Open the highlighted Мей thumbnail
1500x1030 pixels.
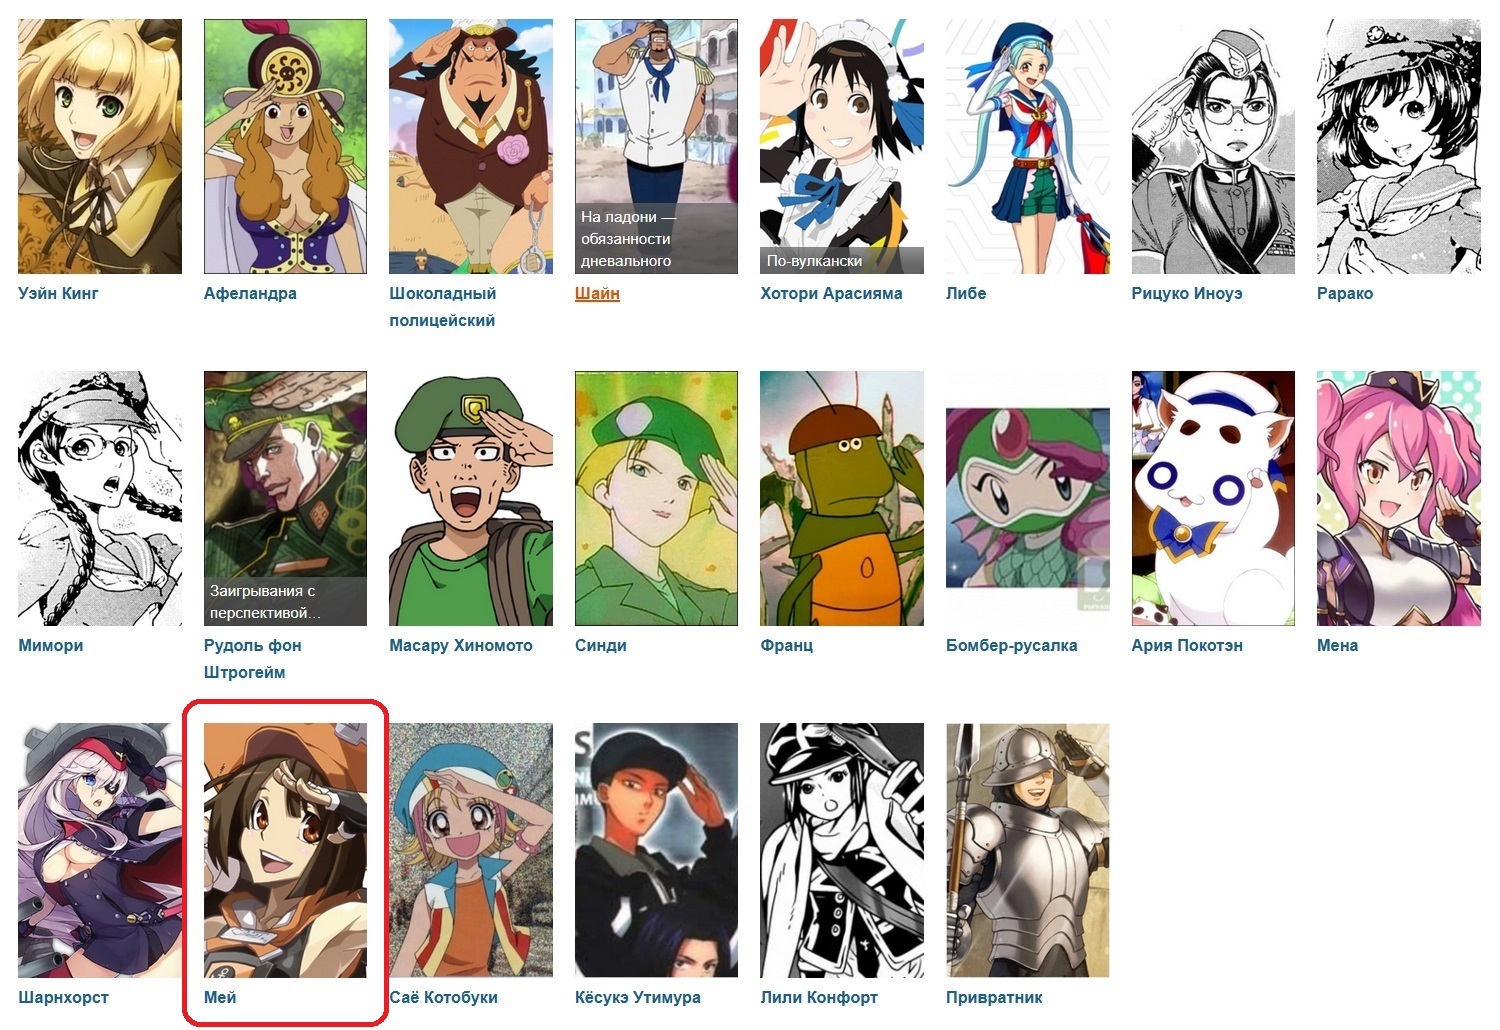point(285,850)
